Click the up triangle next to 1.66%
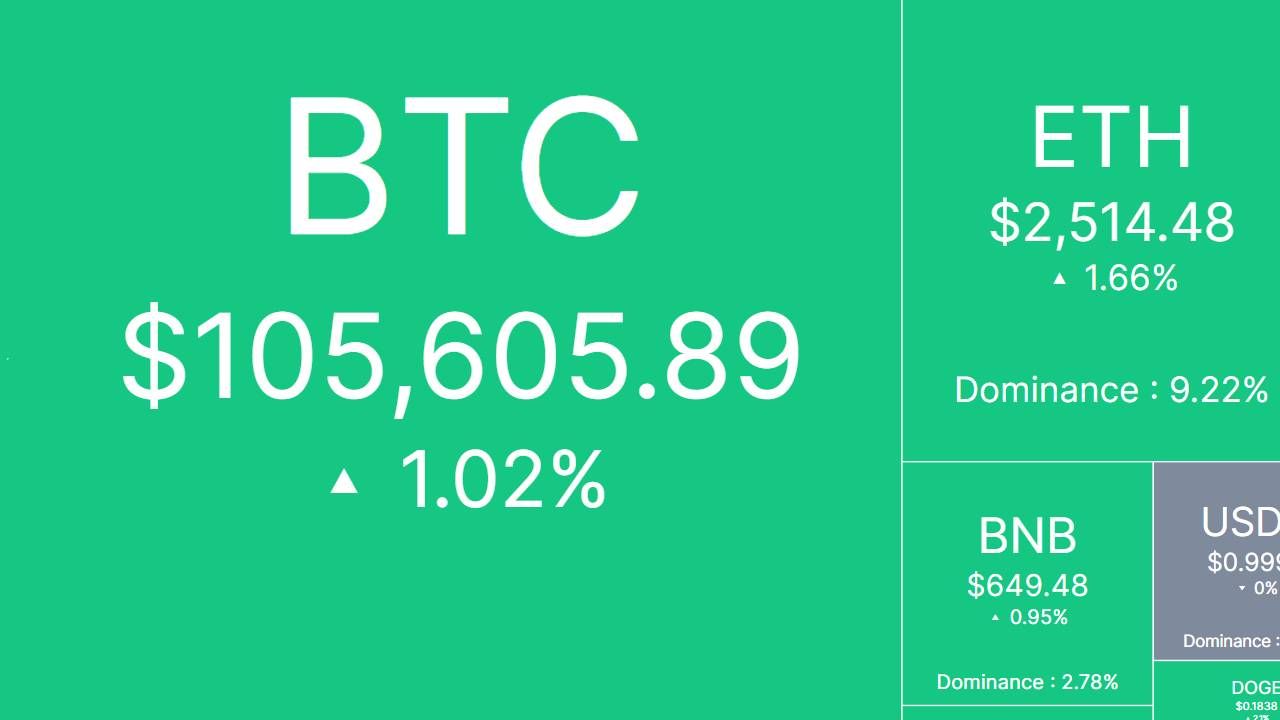Screen dimensions: 1280x720 point(1060,279)
